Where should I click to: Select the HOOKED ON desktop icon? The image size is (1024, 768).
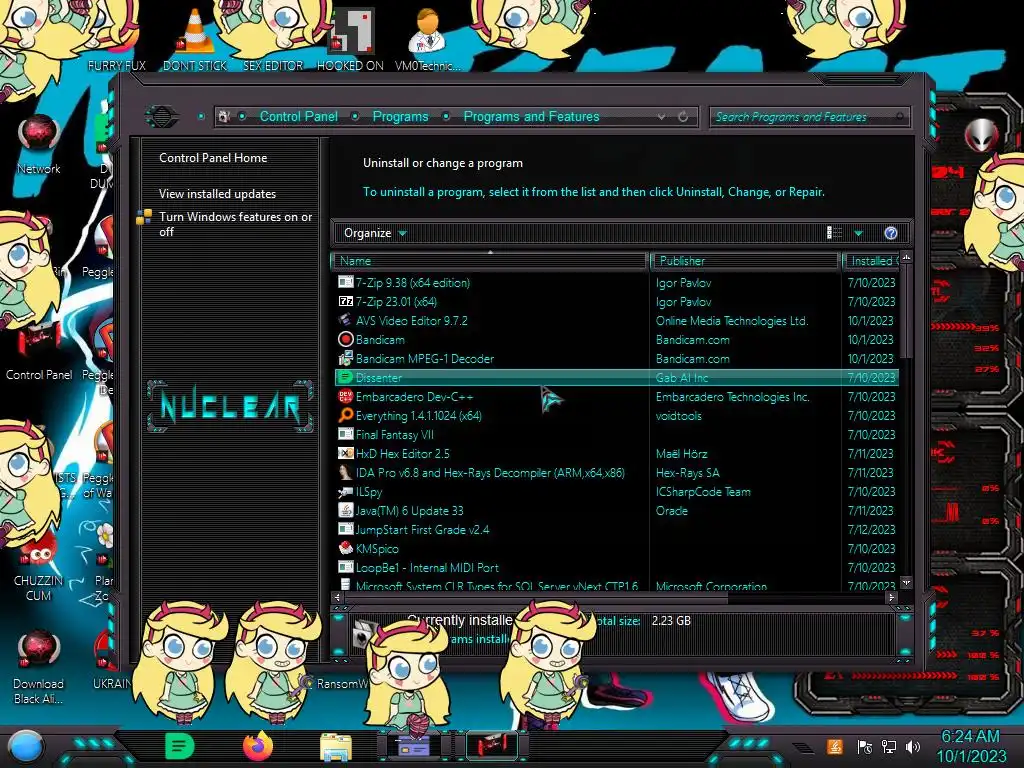[x=351, y=39]
